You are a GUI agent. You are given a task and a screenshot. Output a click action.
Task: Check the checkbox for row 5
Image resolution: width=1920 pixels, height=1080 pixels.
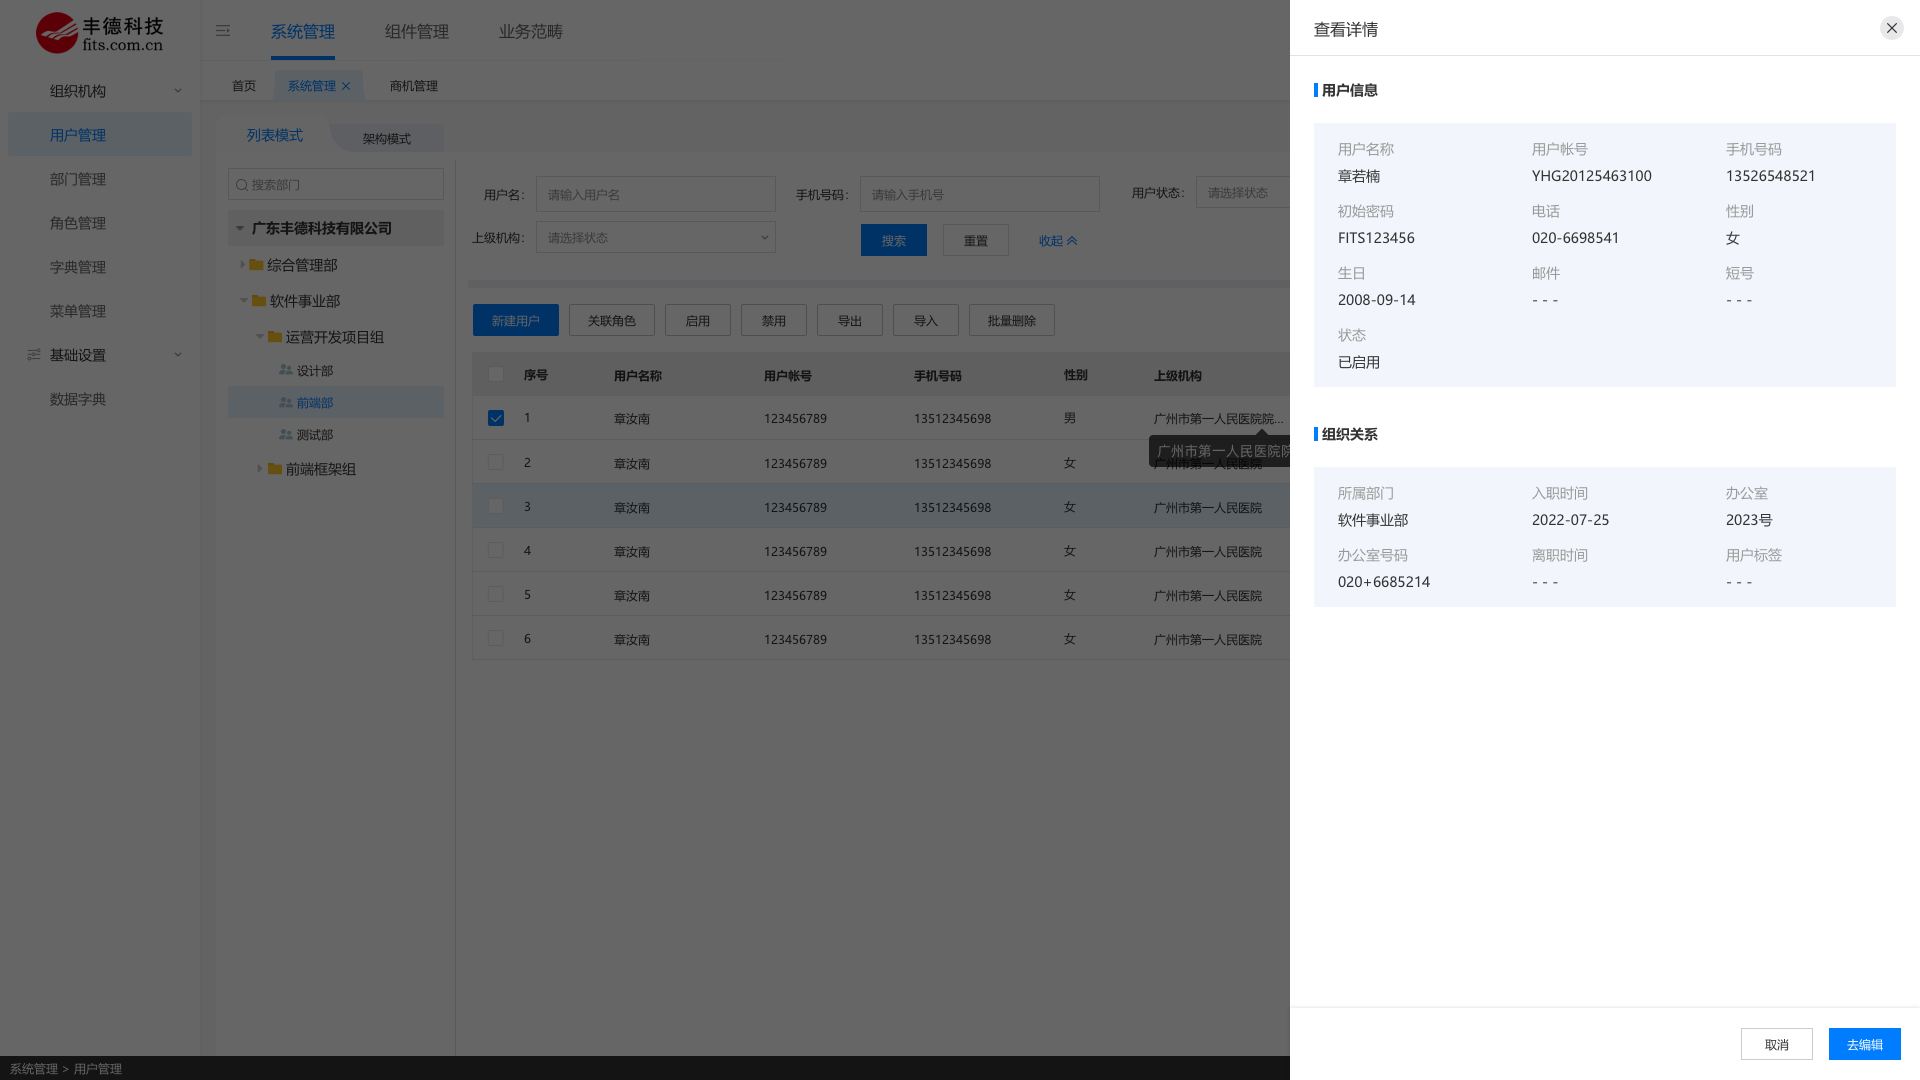point(496,594)
